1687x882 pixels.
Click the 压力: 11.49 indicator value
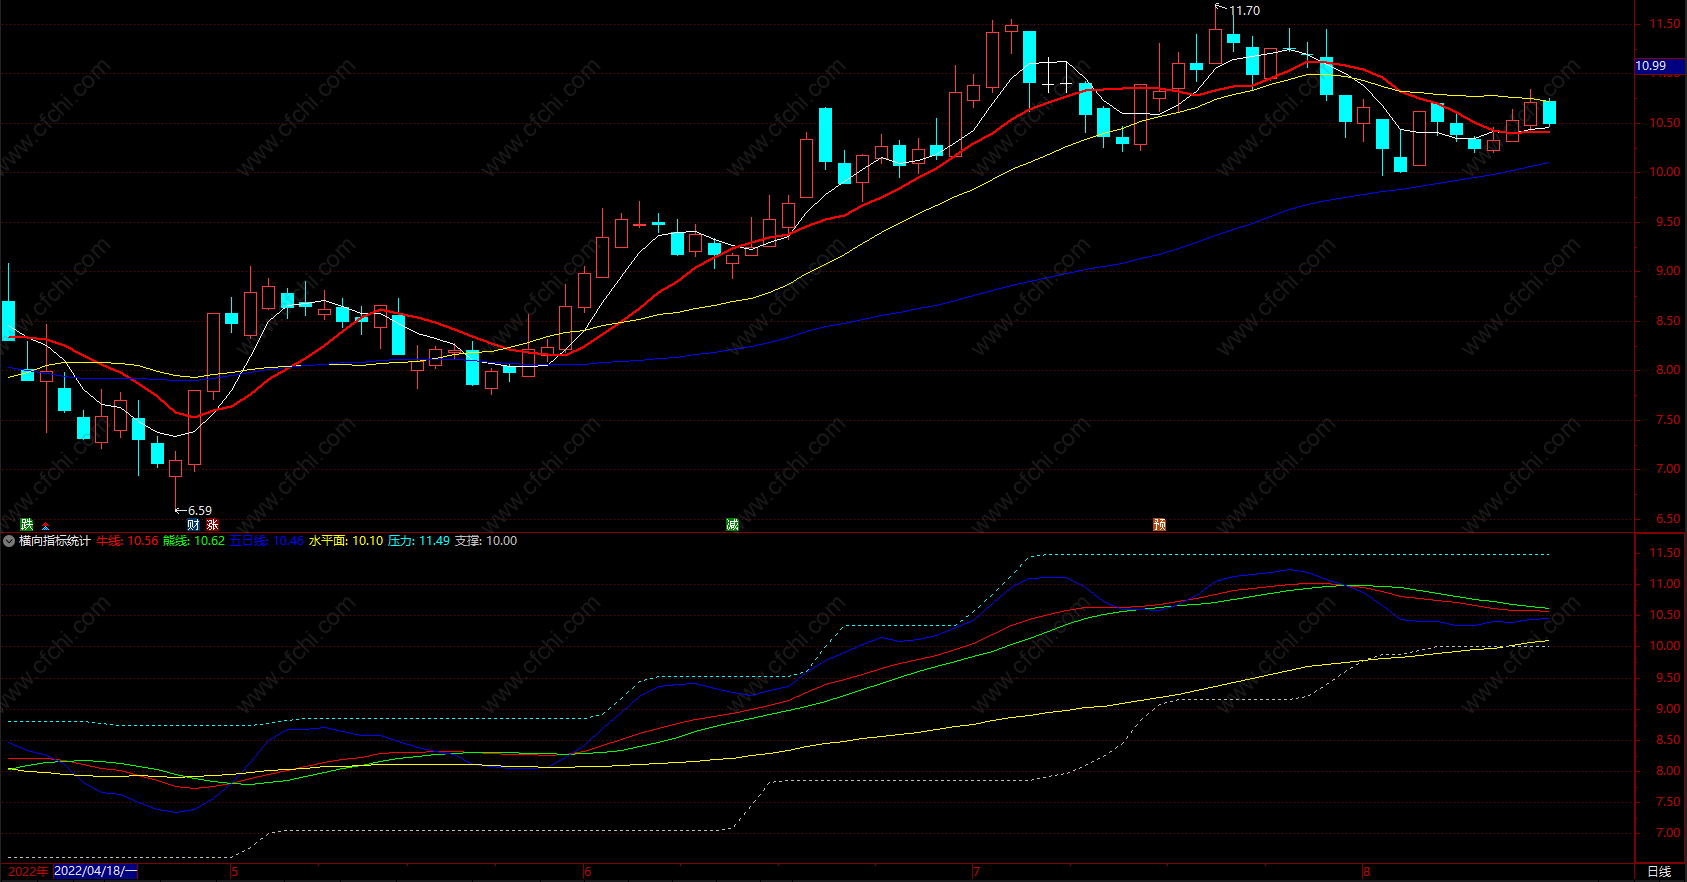pos(419,541)
